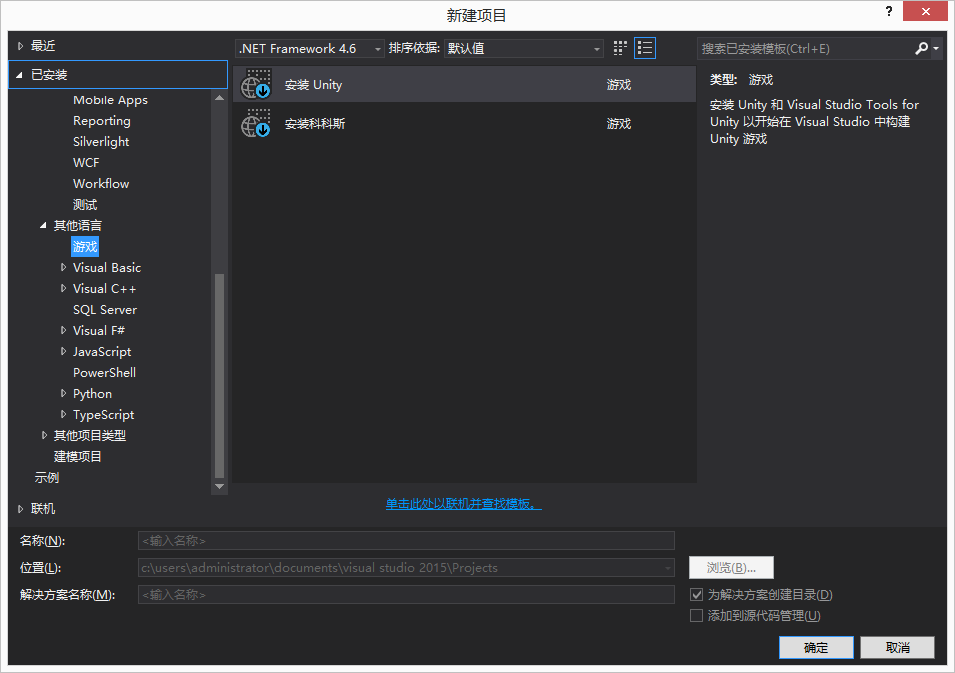Open the help question mark
This screenshot has width=955, height=673.
tap(889, 12)
